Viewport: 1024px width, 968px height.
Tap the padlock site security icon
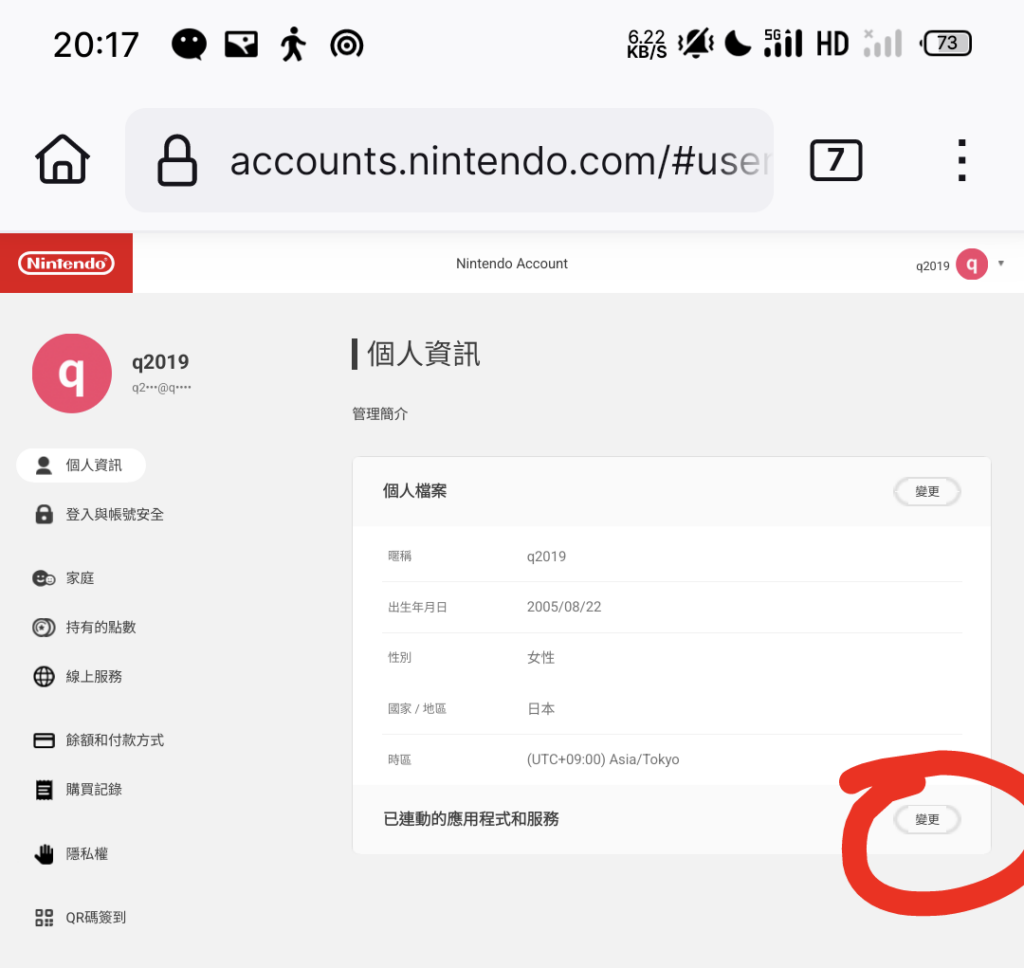177,161
